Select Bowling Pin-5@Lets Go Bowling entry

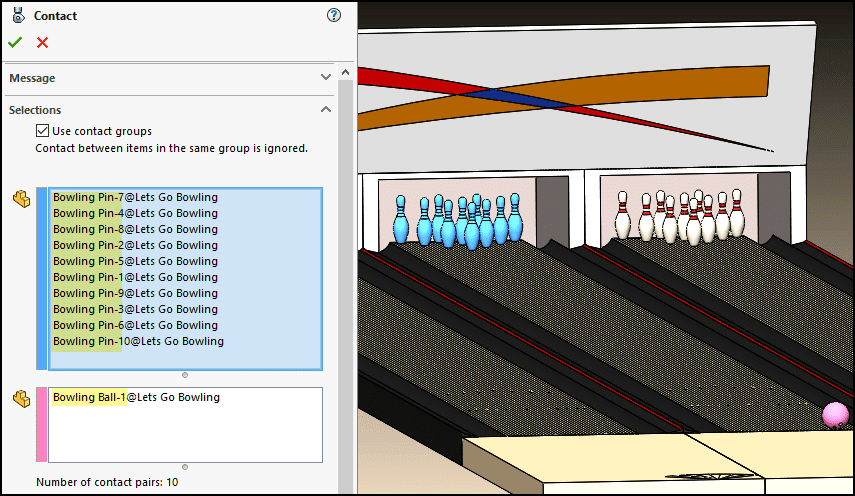point(135,261)
